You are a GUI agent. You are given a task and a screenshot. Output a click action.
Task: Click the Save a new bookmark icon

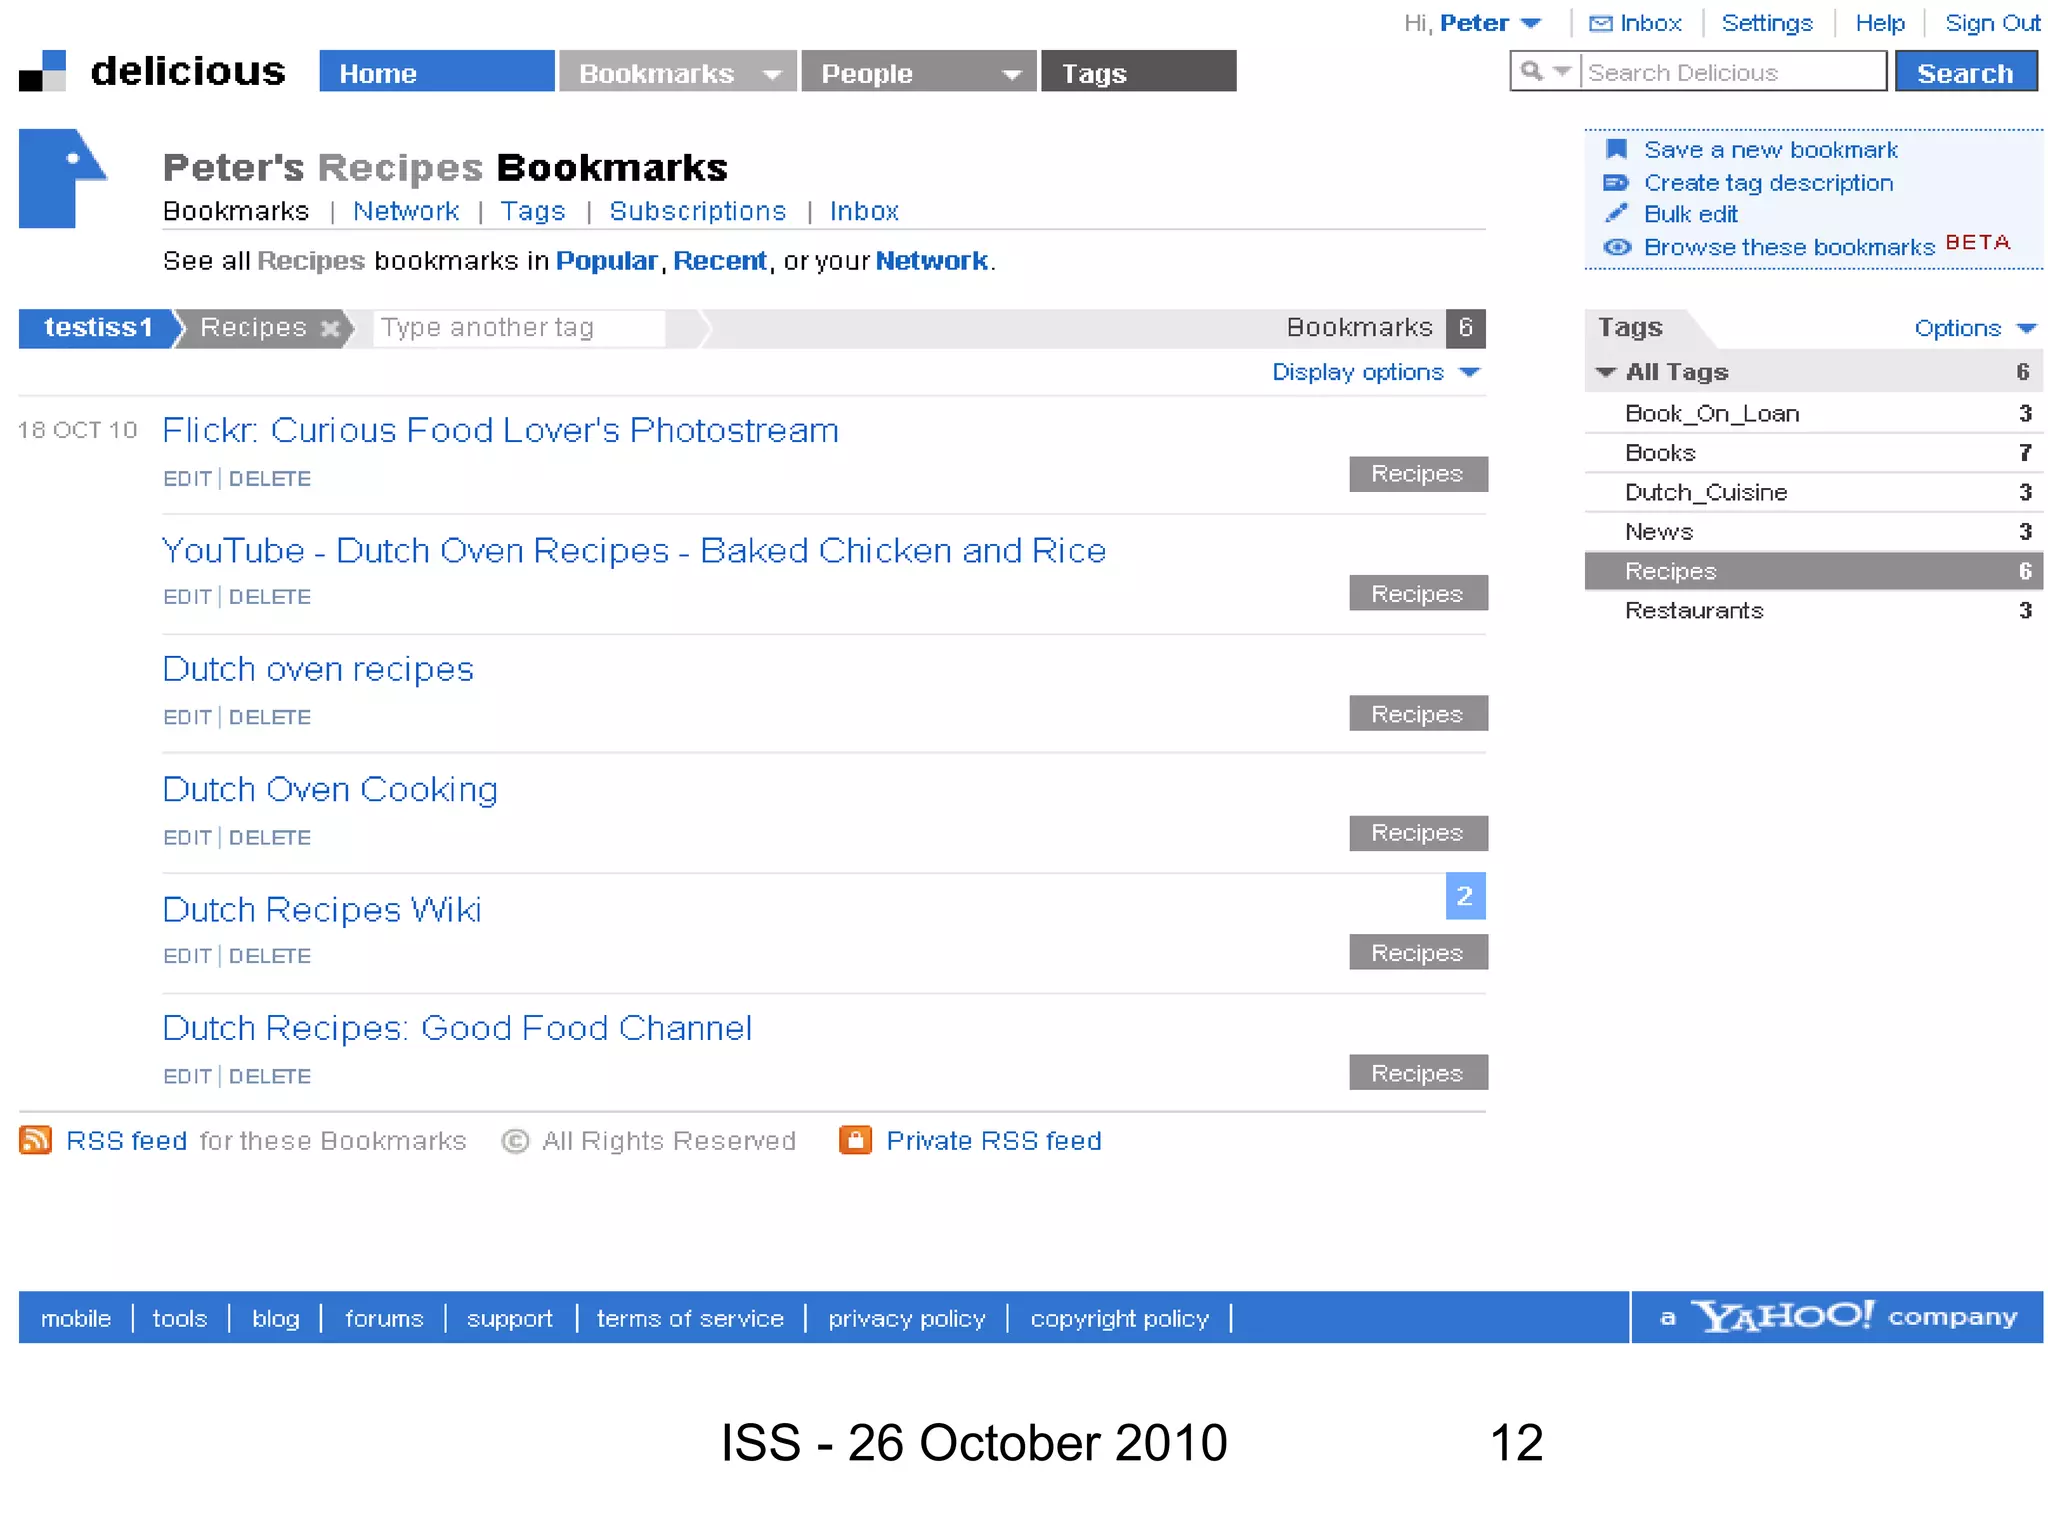[1616, 150]
